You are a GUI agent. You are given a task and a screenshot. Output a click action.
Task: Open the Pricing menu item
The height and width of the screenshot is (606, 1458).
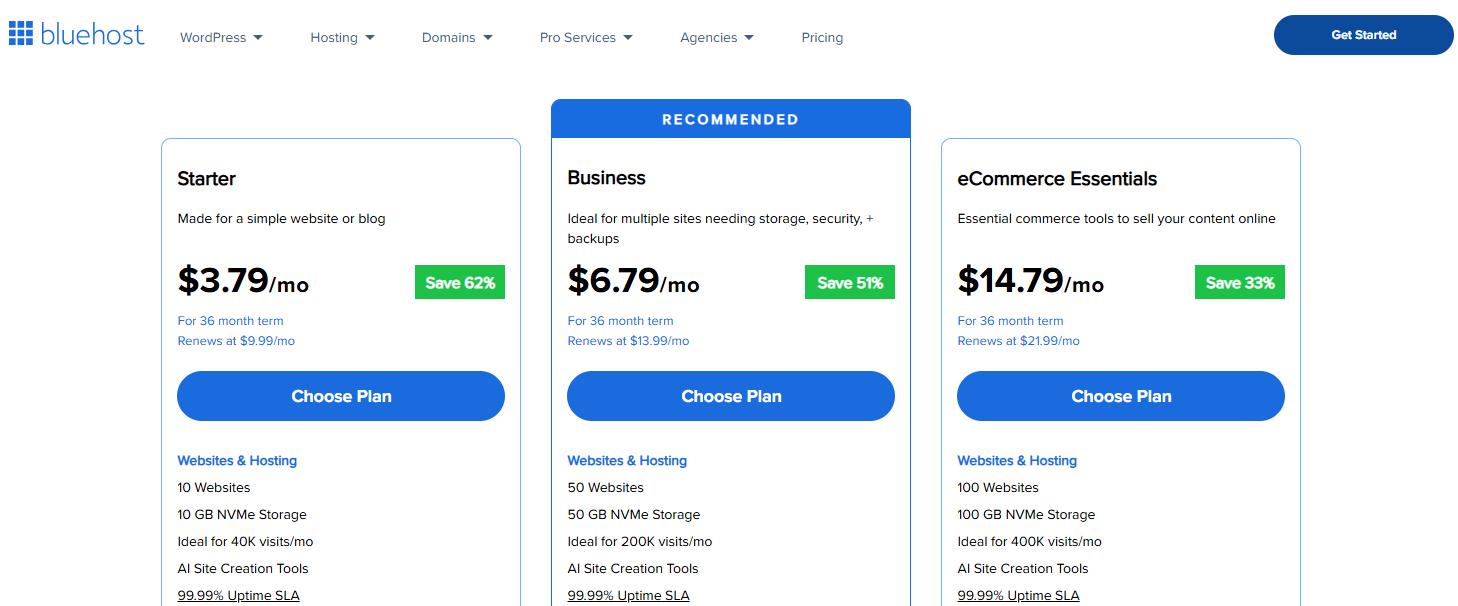[x=822, y=38]
